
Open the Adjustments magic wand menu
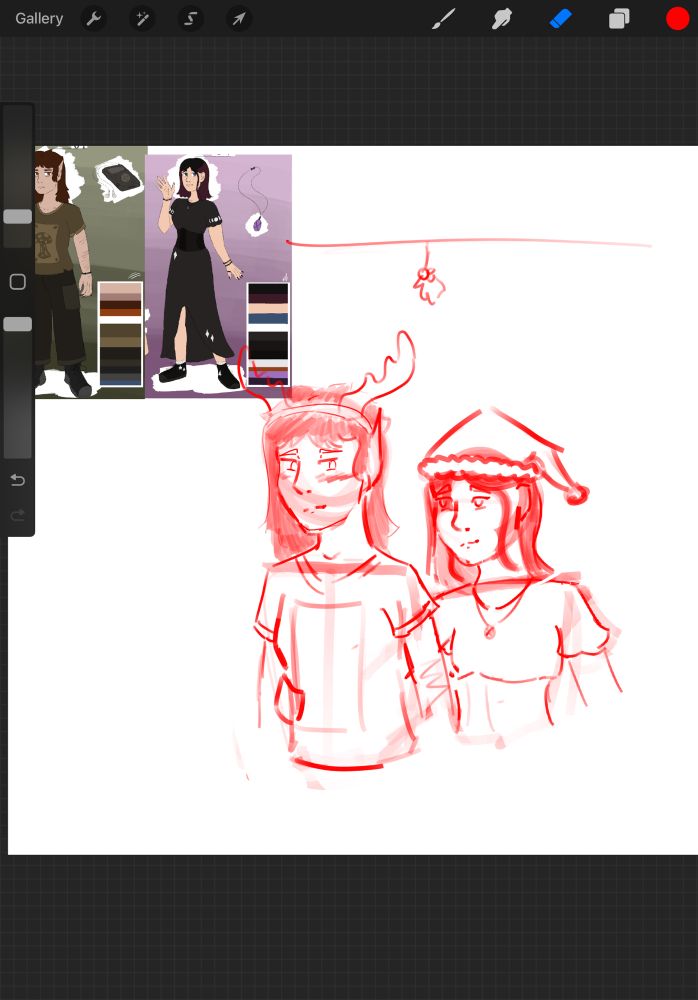pyautogui.click(x=142, y=18)
